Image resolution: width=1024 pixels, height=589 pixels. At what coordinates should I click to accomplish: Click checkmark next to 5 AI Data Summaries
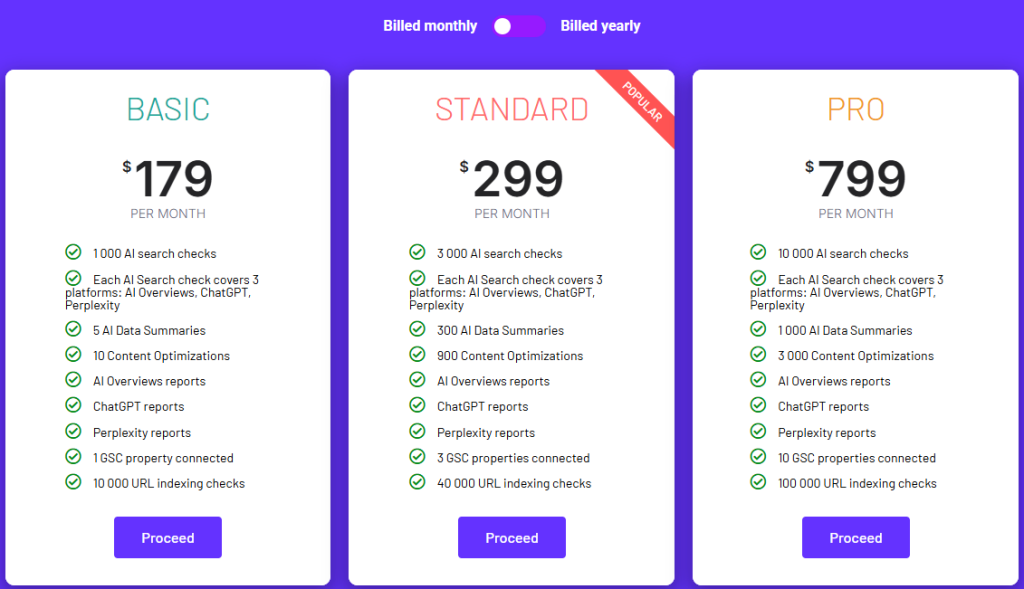(73, 329)
